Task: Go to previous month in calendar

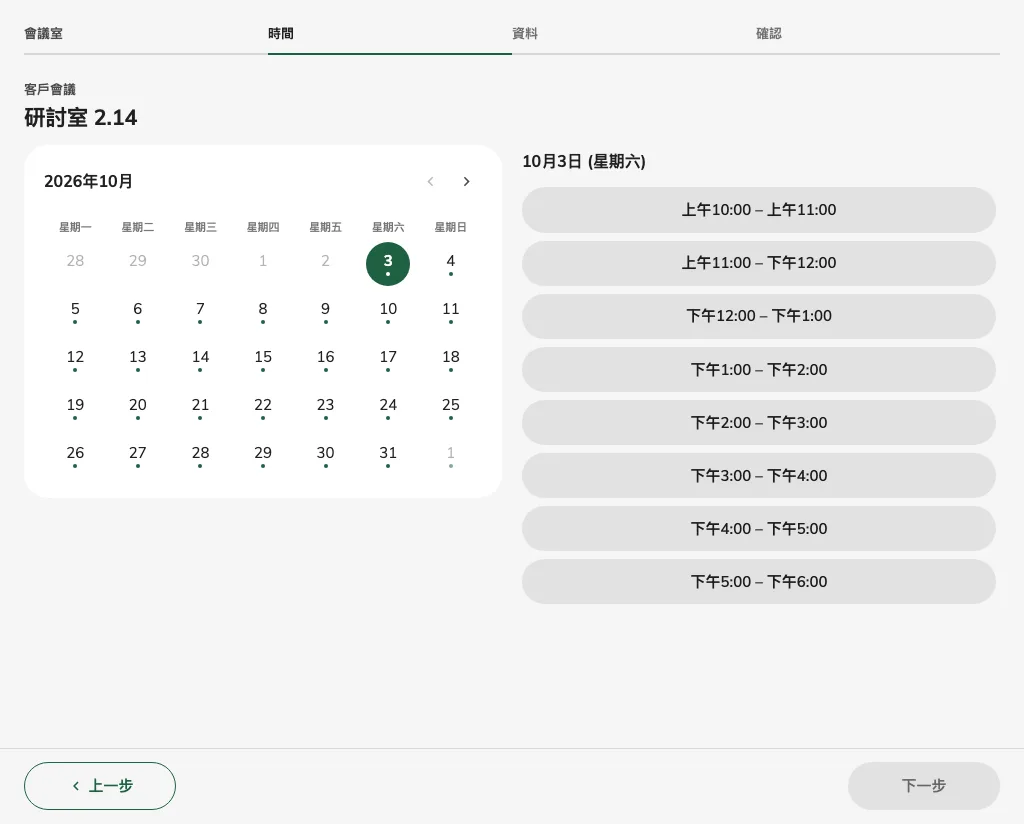Action: click(430, 182)
